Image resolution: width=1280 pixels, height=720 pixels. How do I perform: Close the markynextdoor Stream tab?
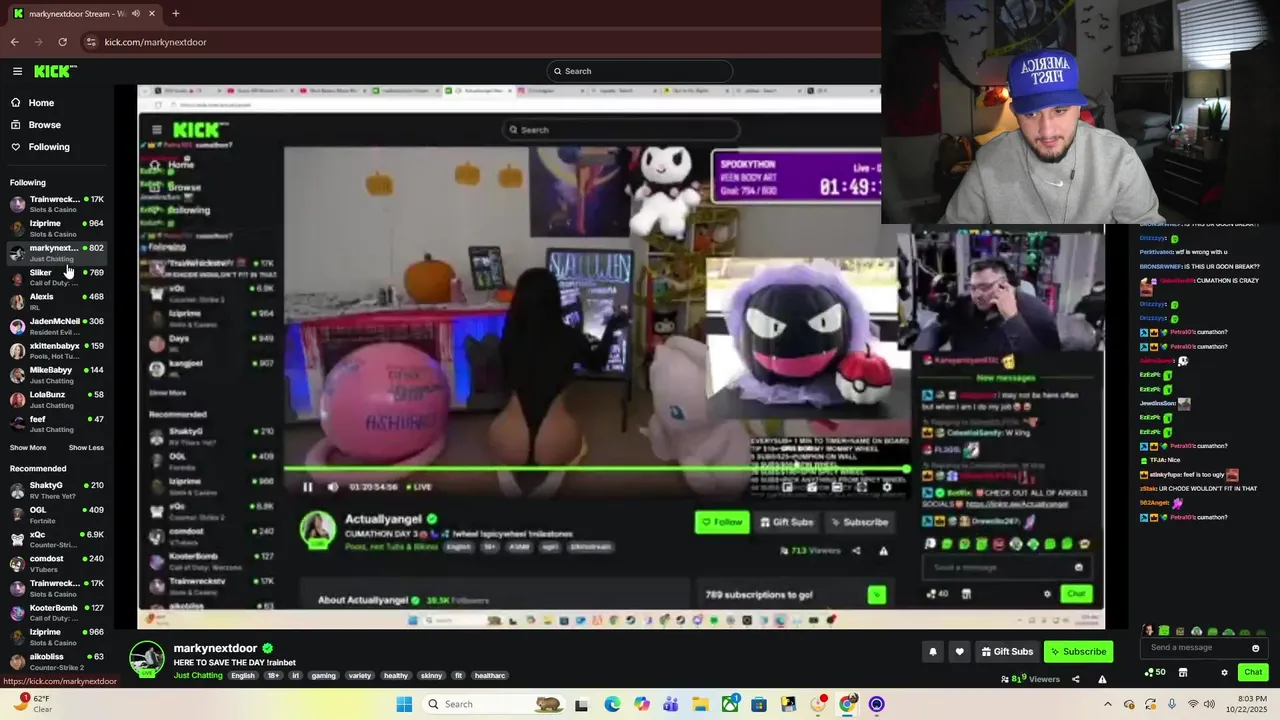152,14
